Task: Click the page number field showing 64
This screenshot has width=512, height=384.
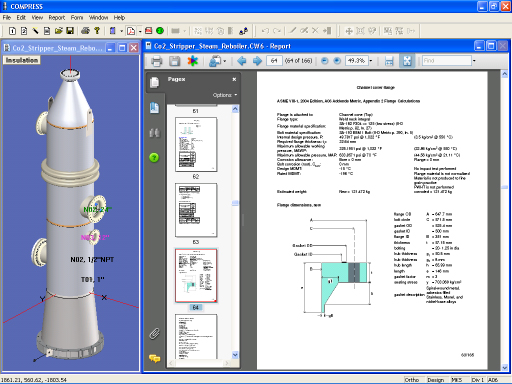Action: (x=274, y=61)
